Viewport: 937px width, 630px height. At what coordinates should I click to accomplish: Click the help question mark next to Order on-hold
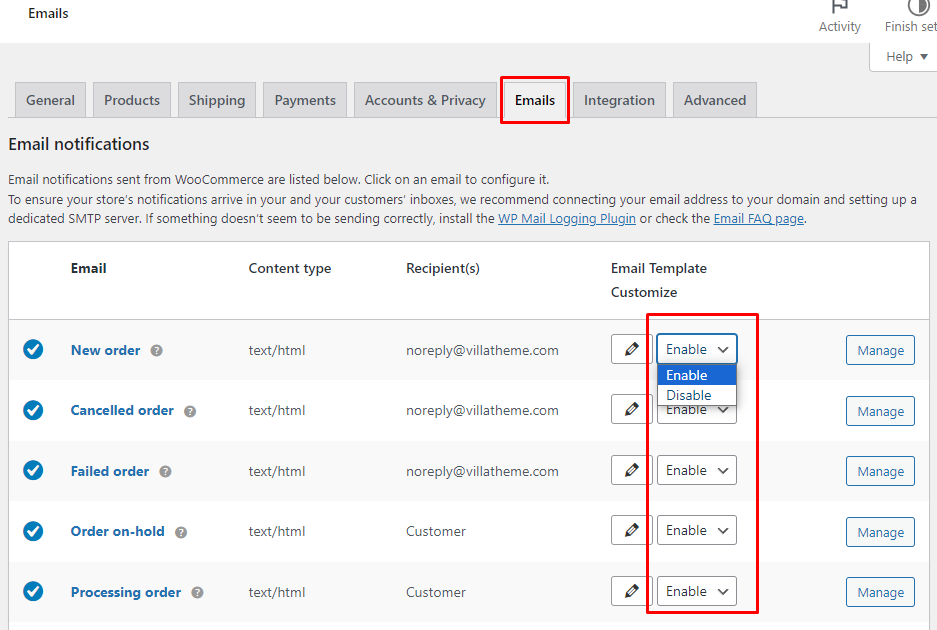[x=181, y=532]
